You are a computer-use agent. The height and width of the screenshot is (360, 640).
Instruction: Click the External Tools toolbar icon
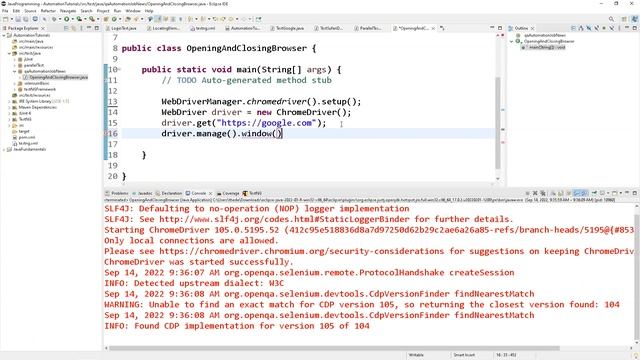(x=92, y=19)
